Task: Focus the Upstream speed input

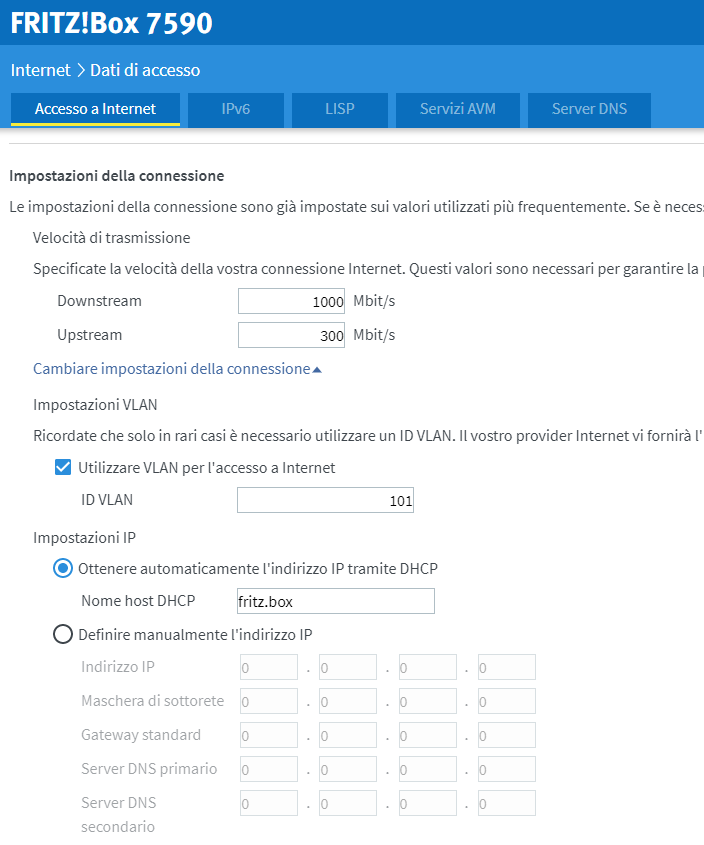Action: click(291, 335)
